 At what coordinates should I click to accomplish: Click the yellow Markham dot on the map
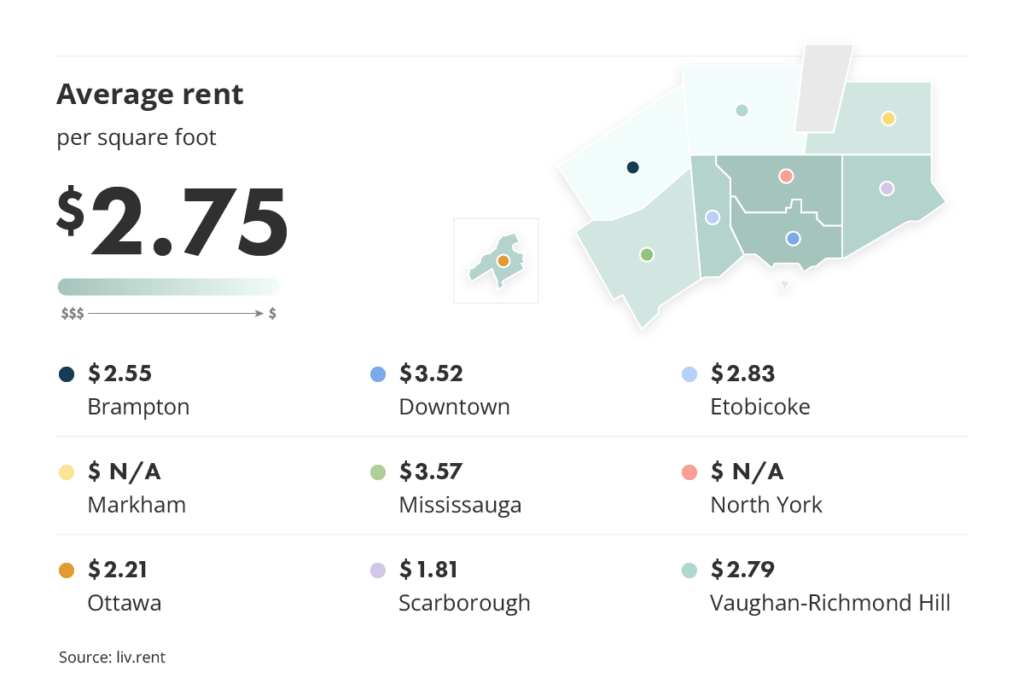tap(888, 119)
